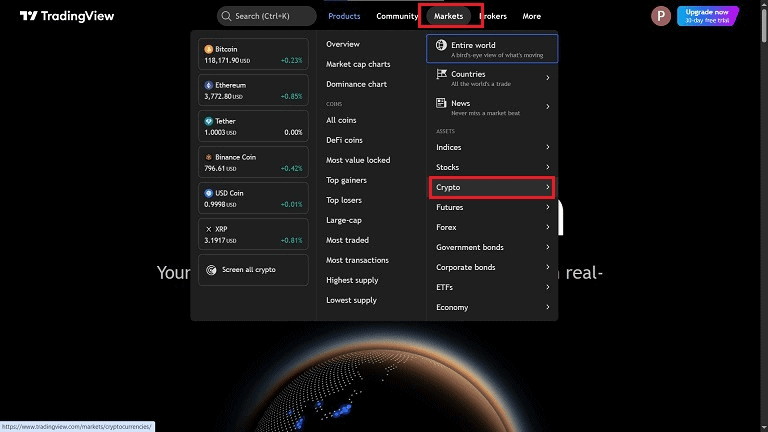The image size is (768, 432).
Task: Open Market cap charts link
Action: 358,64
